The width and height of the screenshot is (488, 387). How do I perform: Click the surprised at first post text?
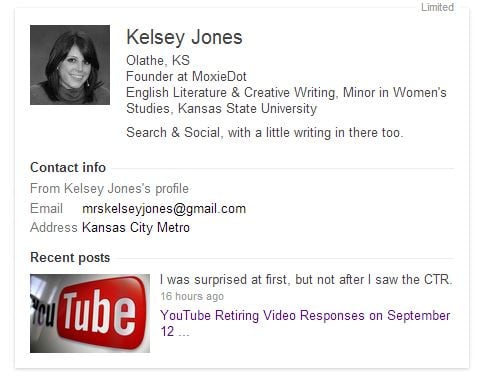(306, 279)
